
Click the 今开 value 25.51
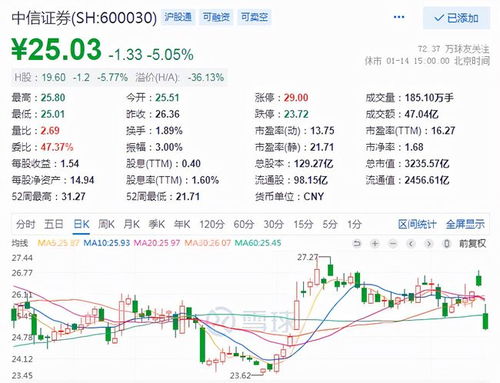pyautogui.click(x=167, y=98)
